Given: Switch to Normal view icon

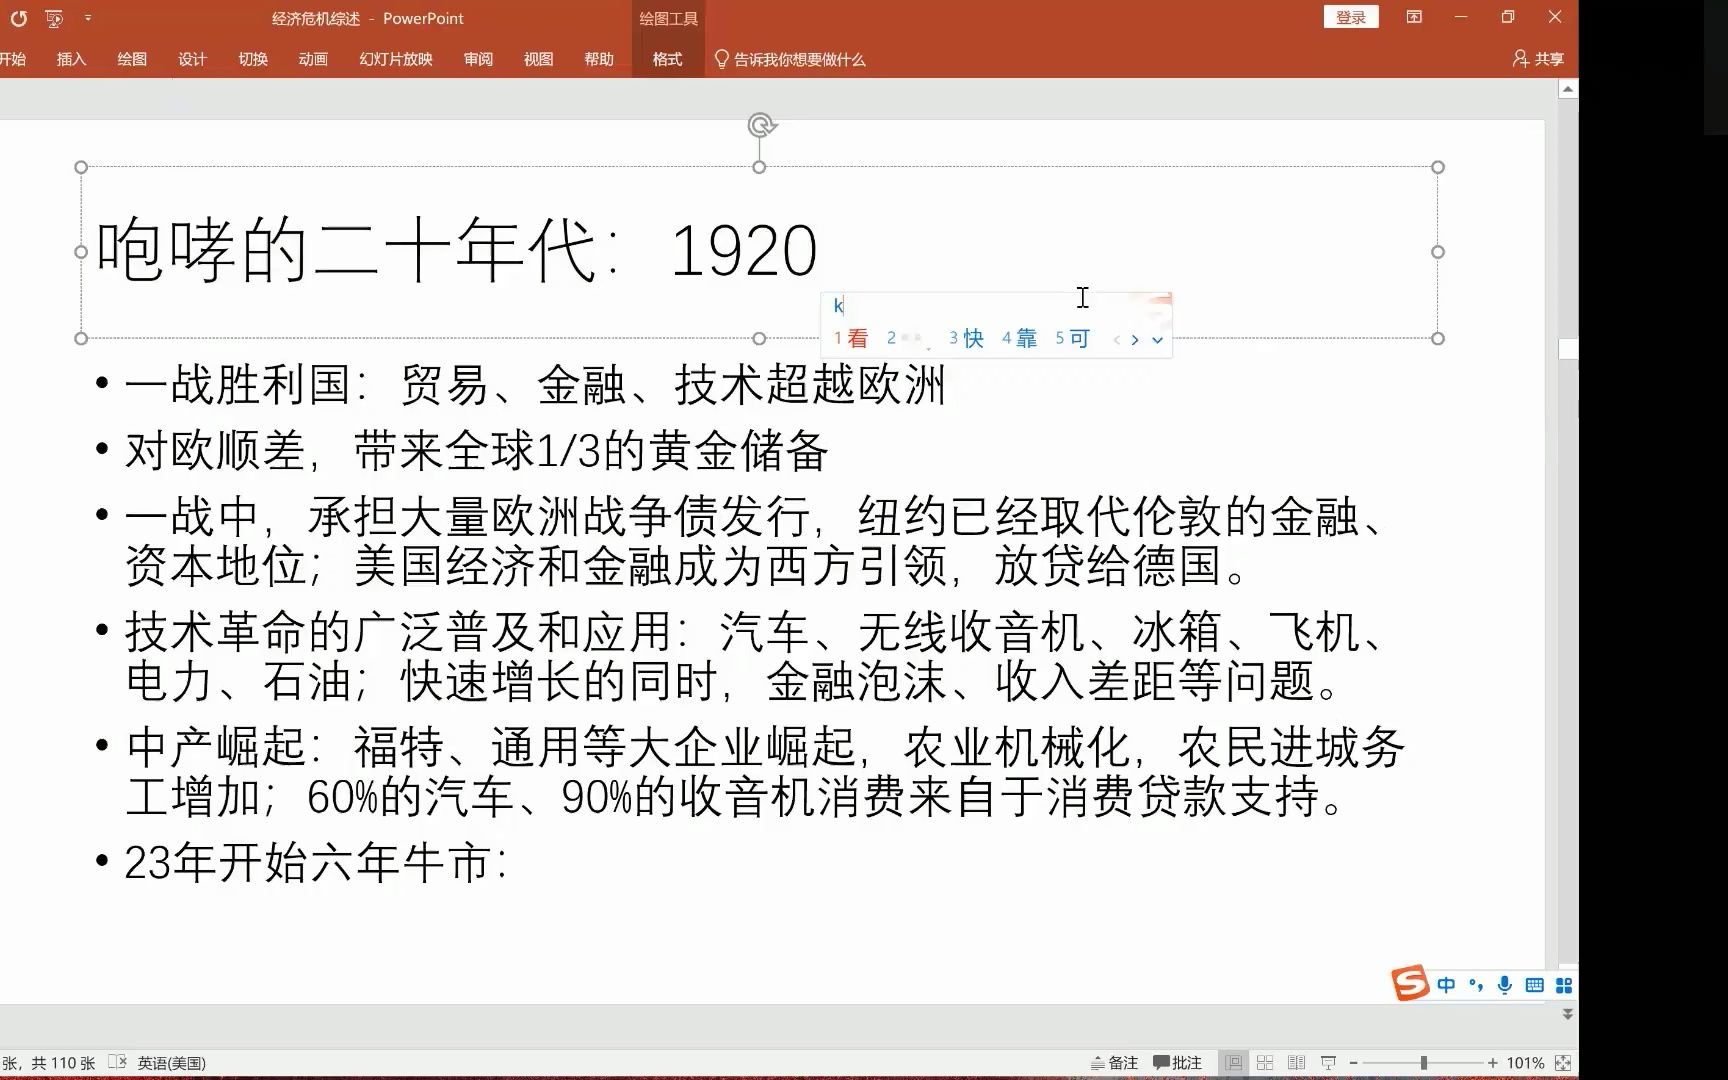Looking at the screenshot, I should pos(1234,1063).
